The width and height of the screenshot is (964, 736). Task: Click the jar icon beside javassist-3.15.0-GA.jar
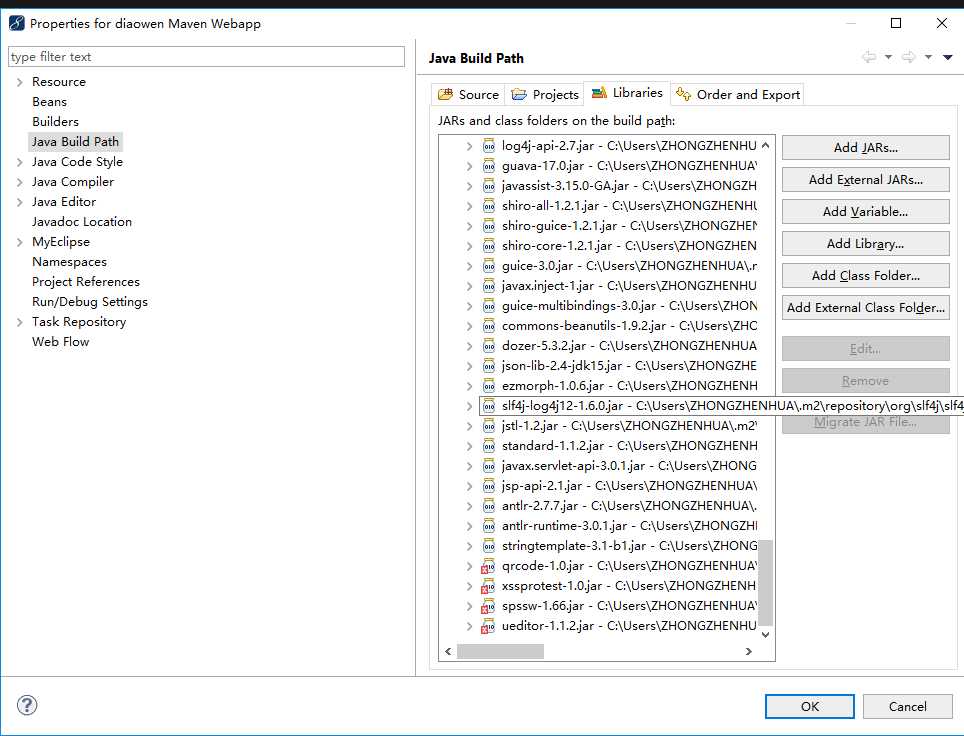pyautogui.click(x=489, y=186)
